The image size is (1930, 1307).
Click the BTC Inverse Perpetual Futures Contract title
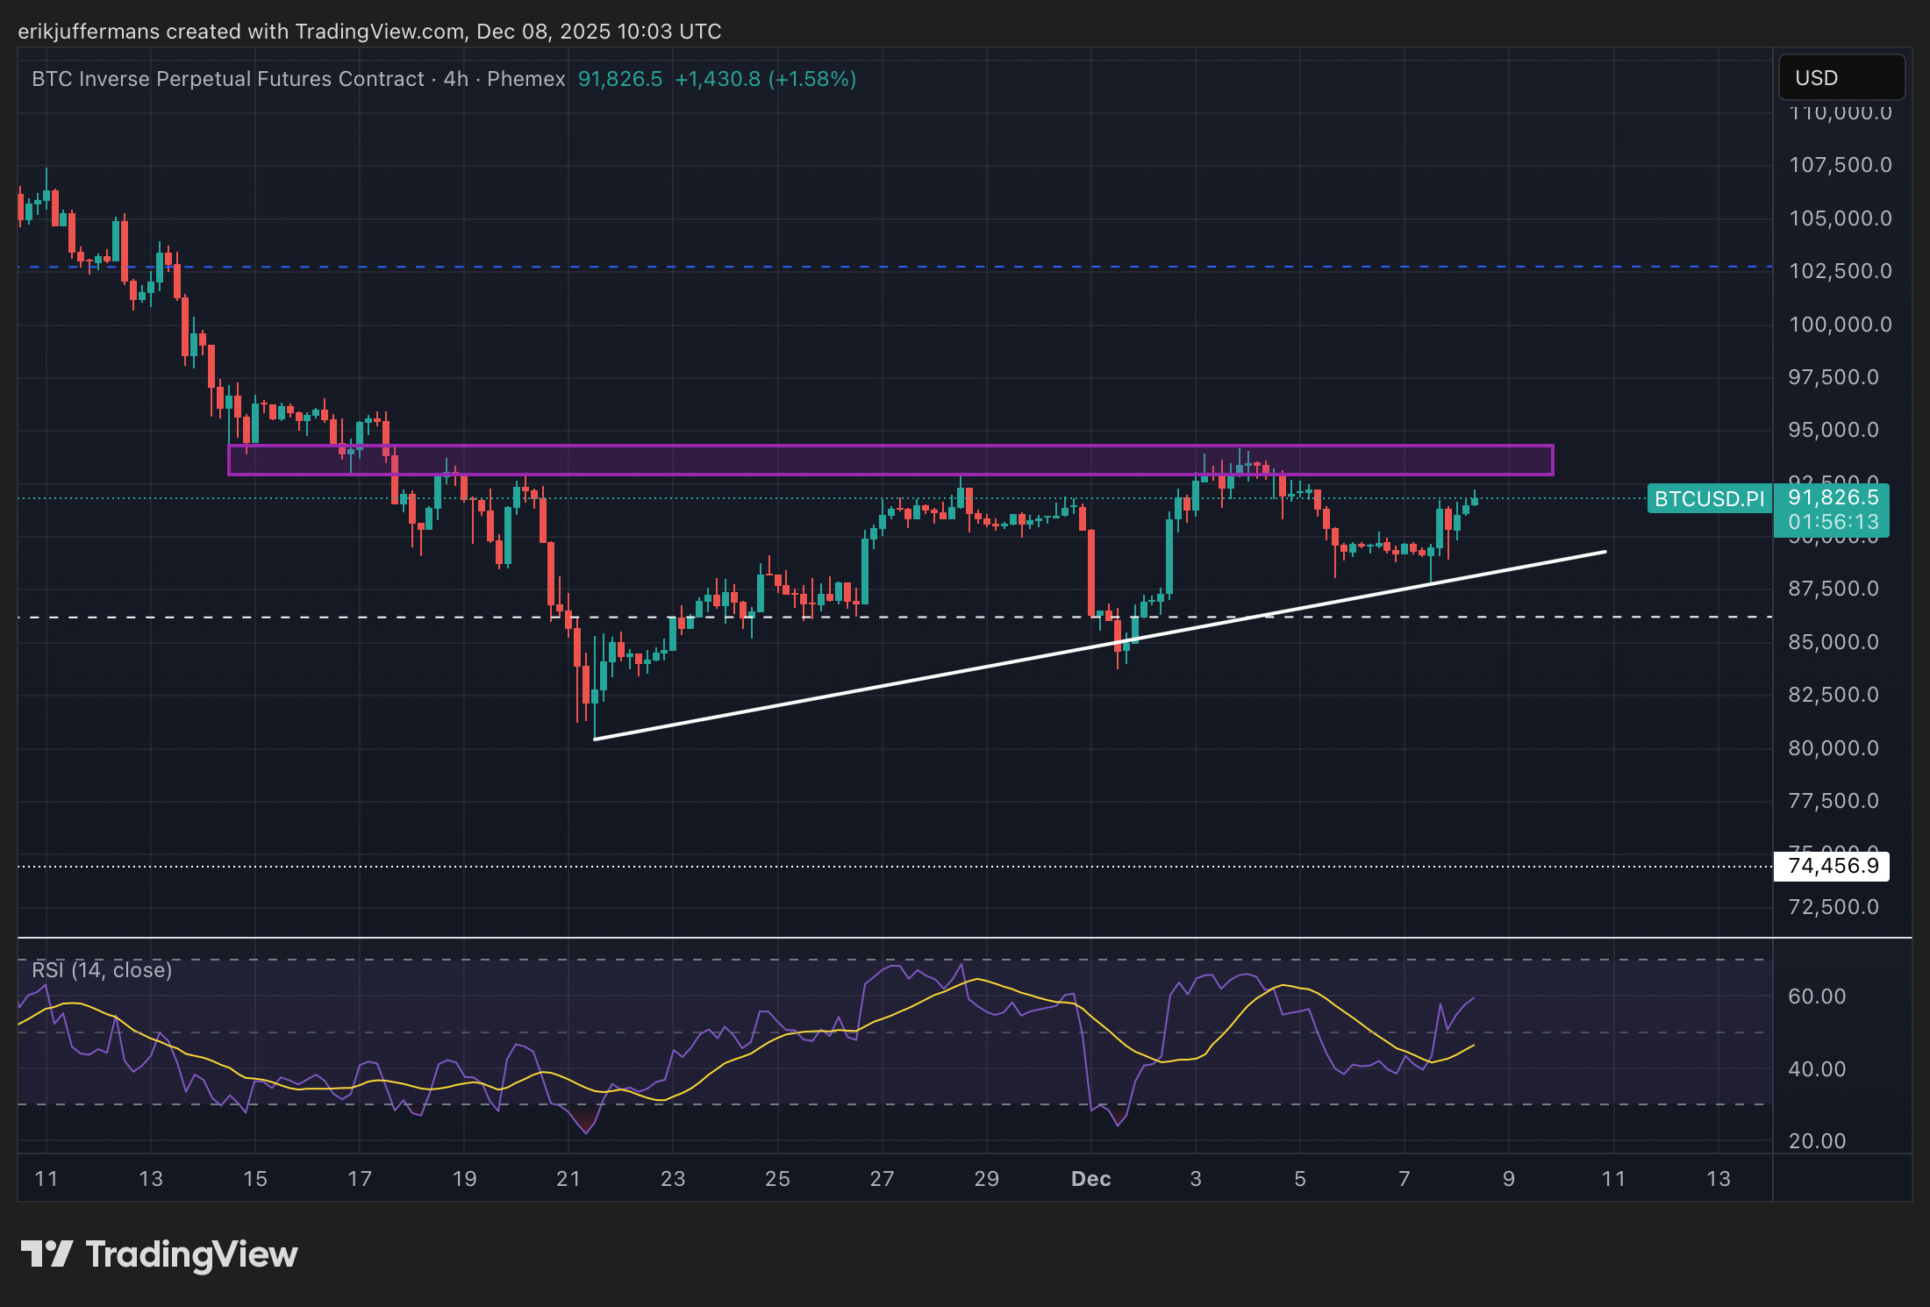228,79
